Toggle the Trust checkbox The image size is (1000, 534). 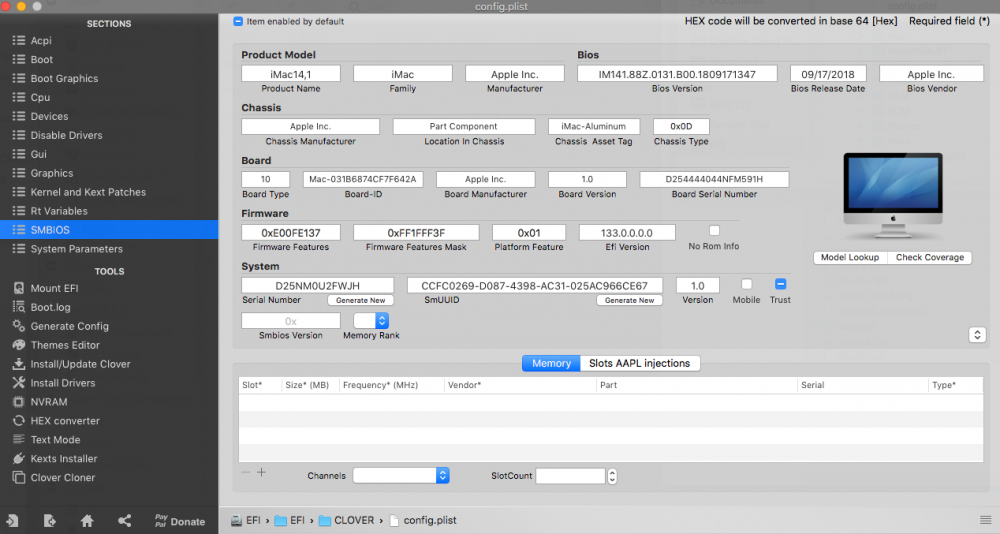[780, 284]
